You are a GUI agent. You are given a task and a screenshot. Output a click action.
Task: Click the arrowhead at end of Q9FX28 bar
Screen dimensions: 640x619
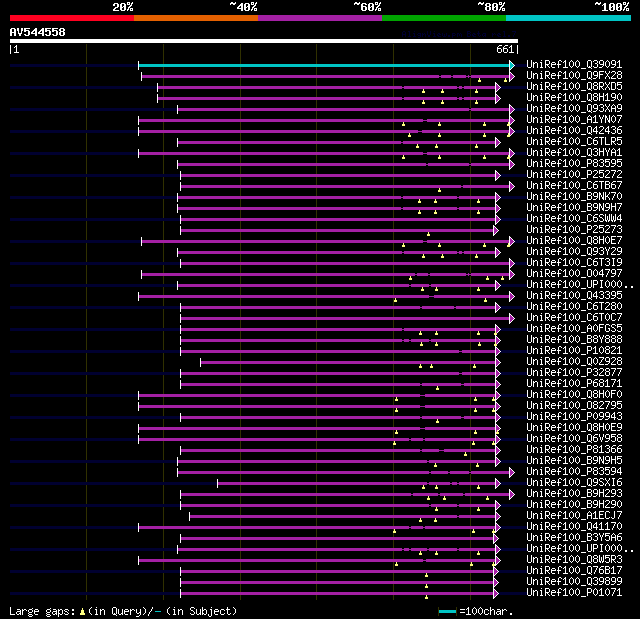coord(512,76)
